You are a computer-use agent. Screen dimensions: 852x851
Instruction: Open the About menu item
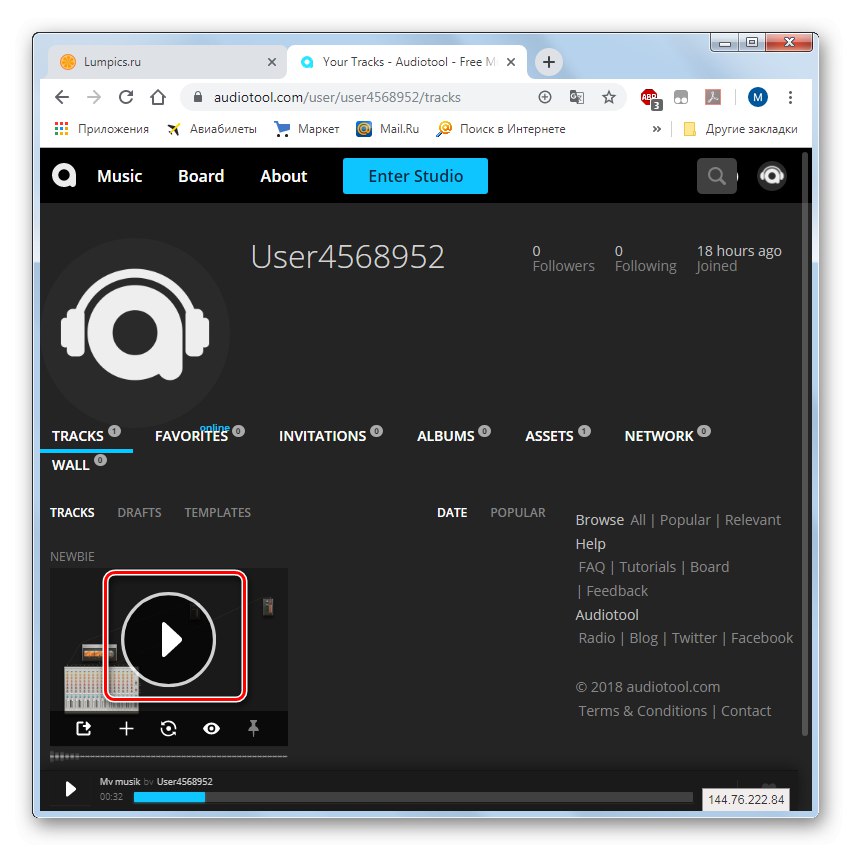(x=284, y=176)
